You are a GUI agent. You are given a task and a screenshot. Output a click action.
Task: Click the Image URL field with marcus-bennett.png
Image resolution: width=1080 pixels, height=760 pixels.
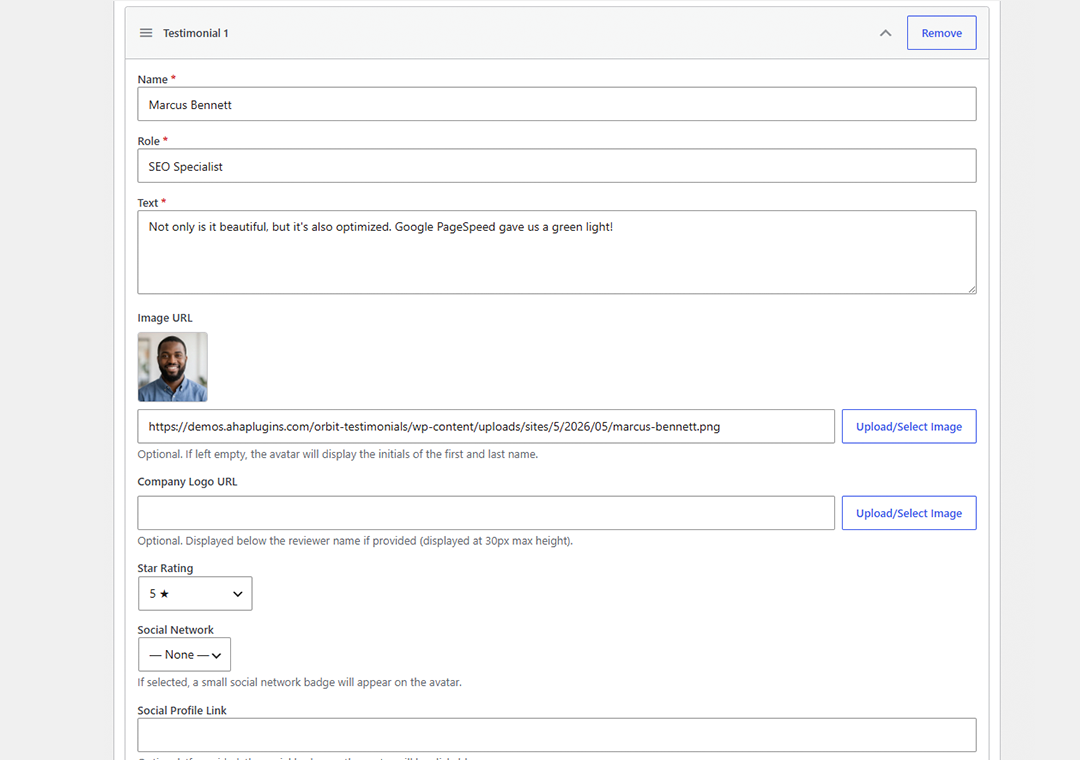[x=486, y=427]
